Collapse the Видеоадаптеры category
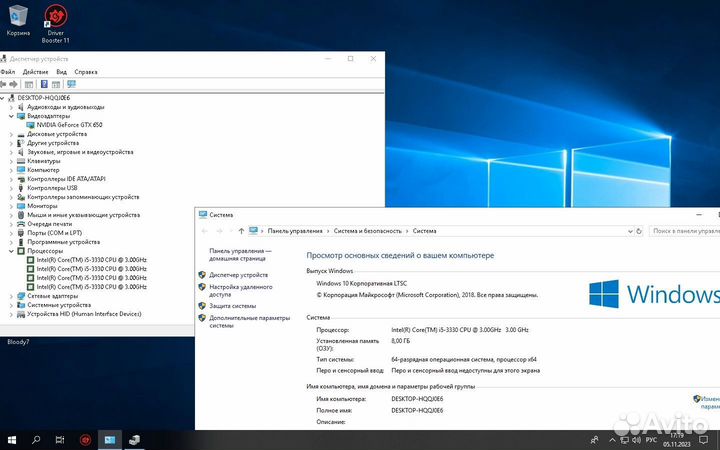Image resolution: width=720 pixels, height=450 pixels. (11, 116)
